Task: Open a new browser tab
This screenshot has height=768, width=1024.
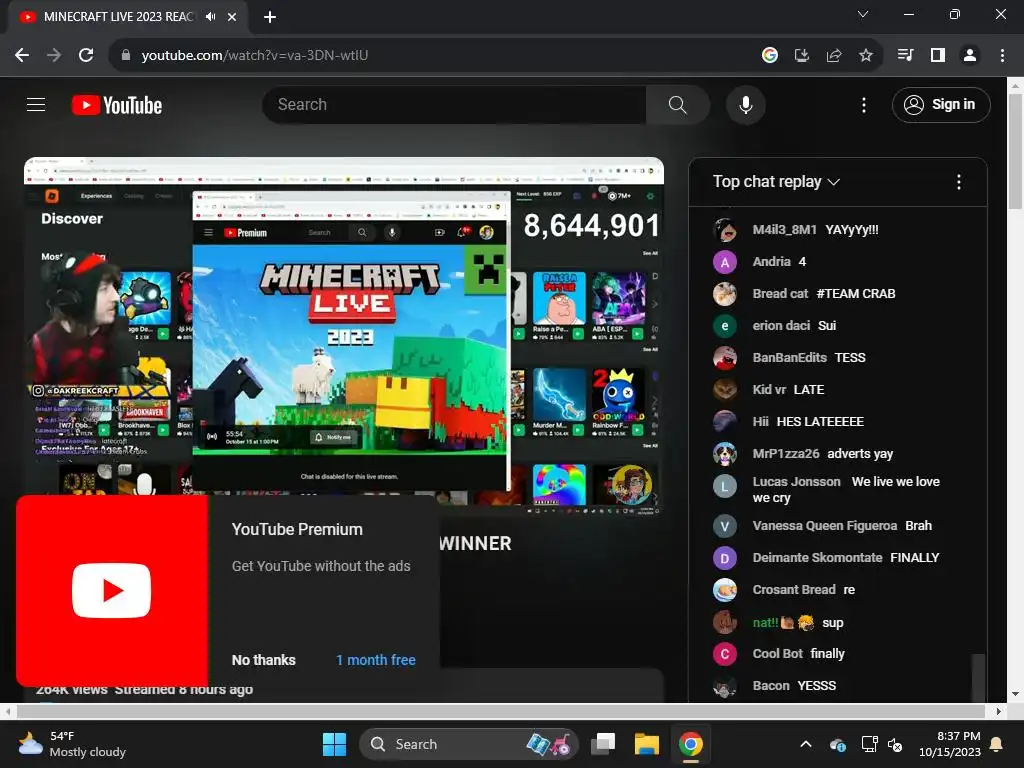Action: 270,17
